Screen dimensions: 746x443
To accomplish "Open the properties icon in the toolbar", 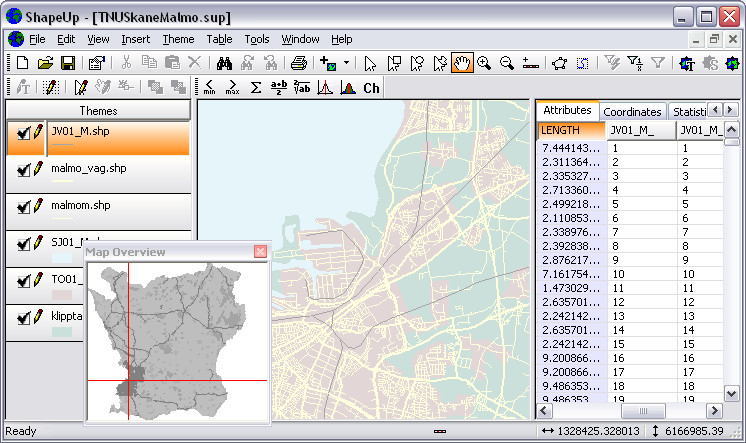I will 97,63.
